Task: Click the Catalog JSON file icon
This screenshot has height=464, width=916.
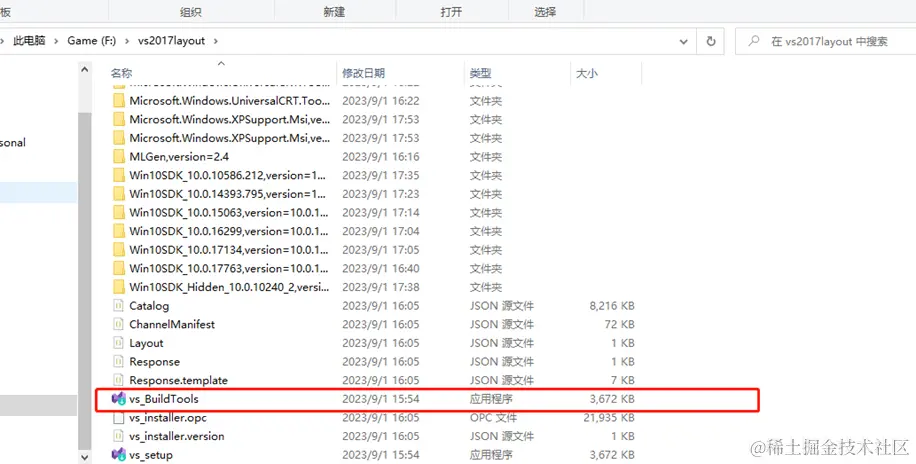Action: [x=119, y=306]
